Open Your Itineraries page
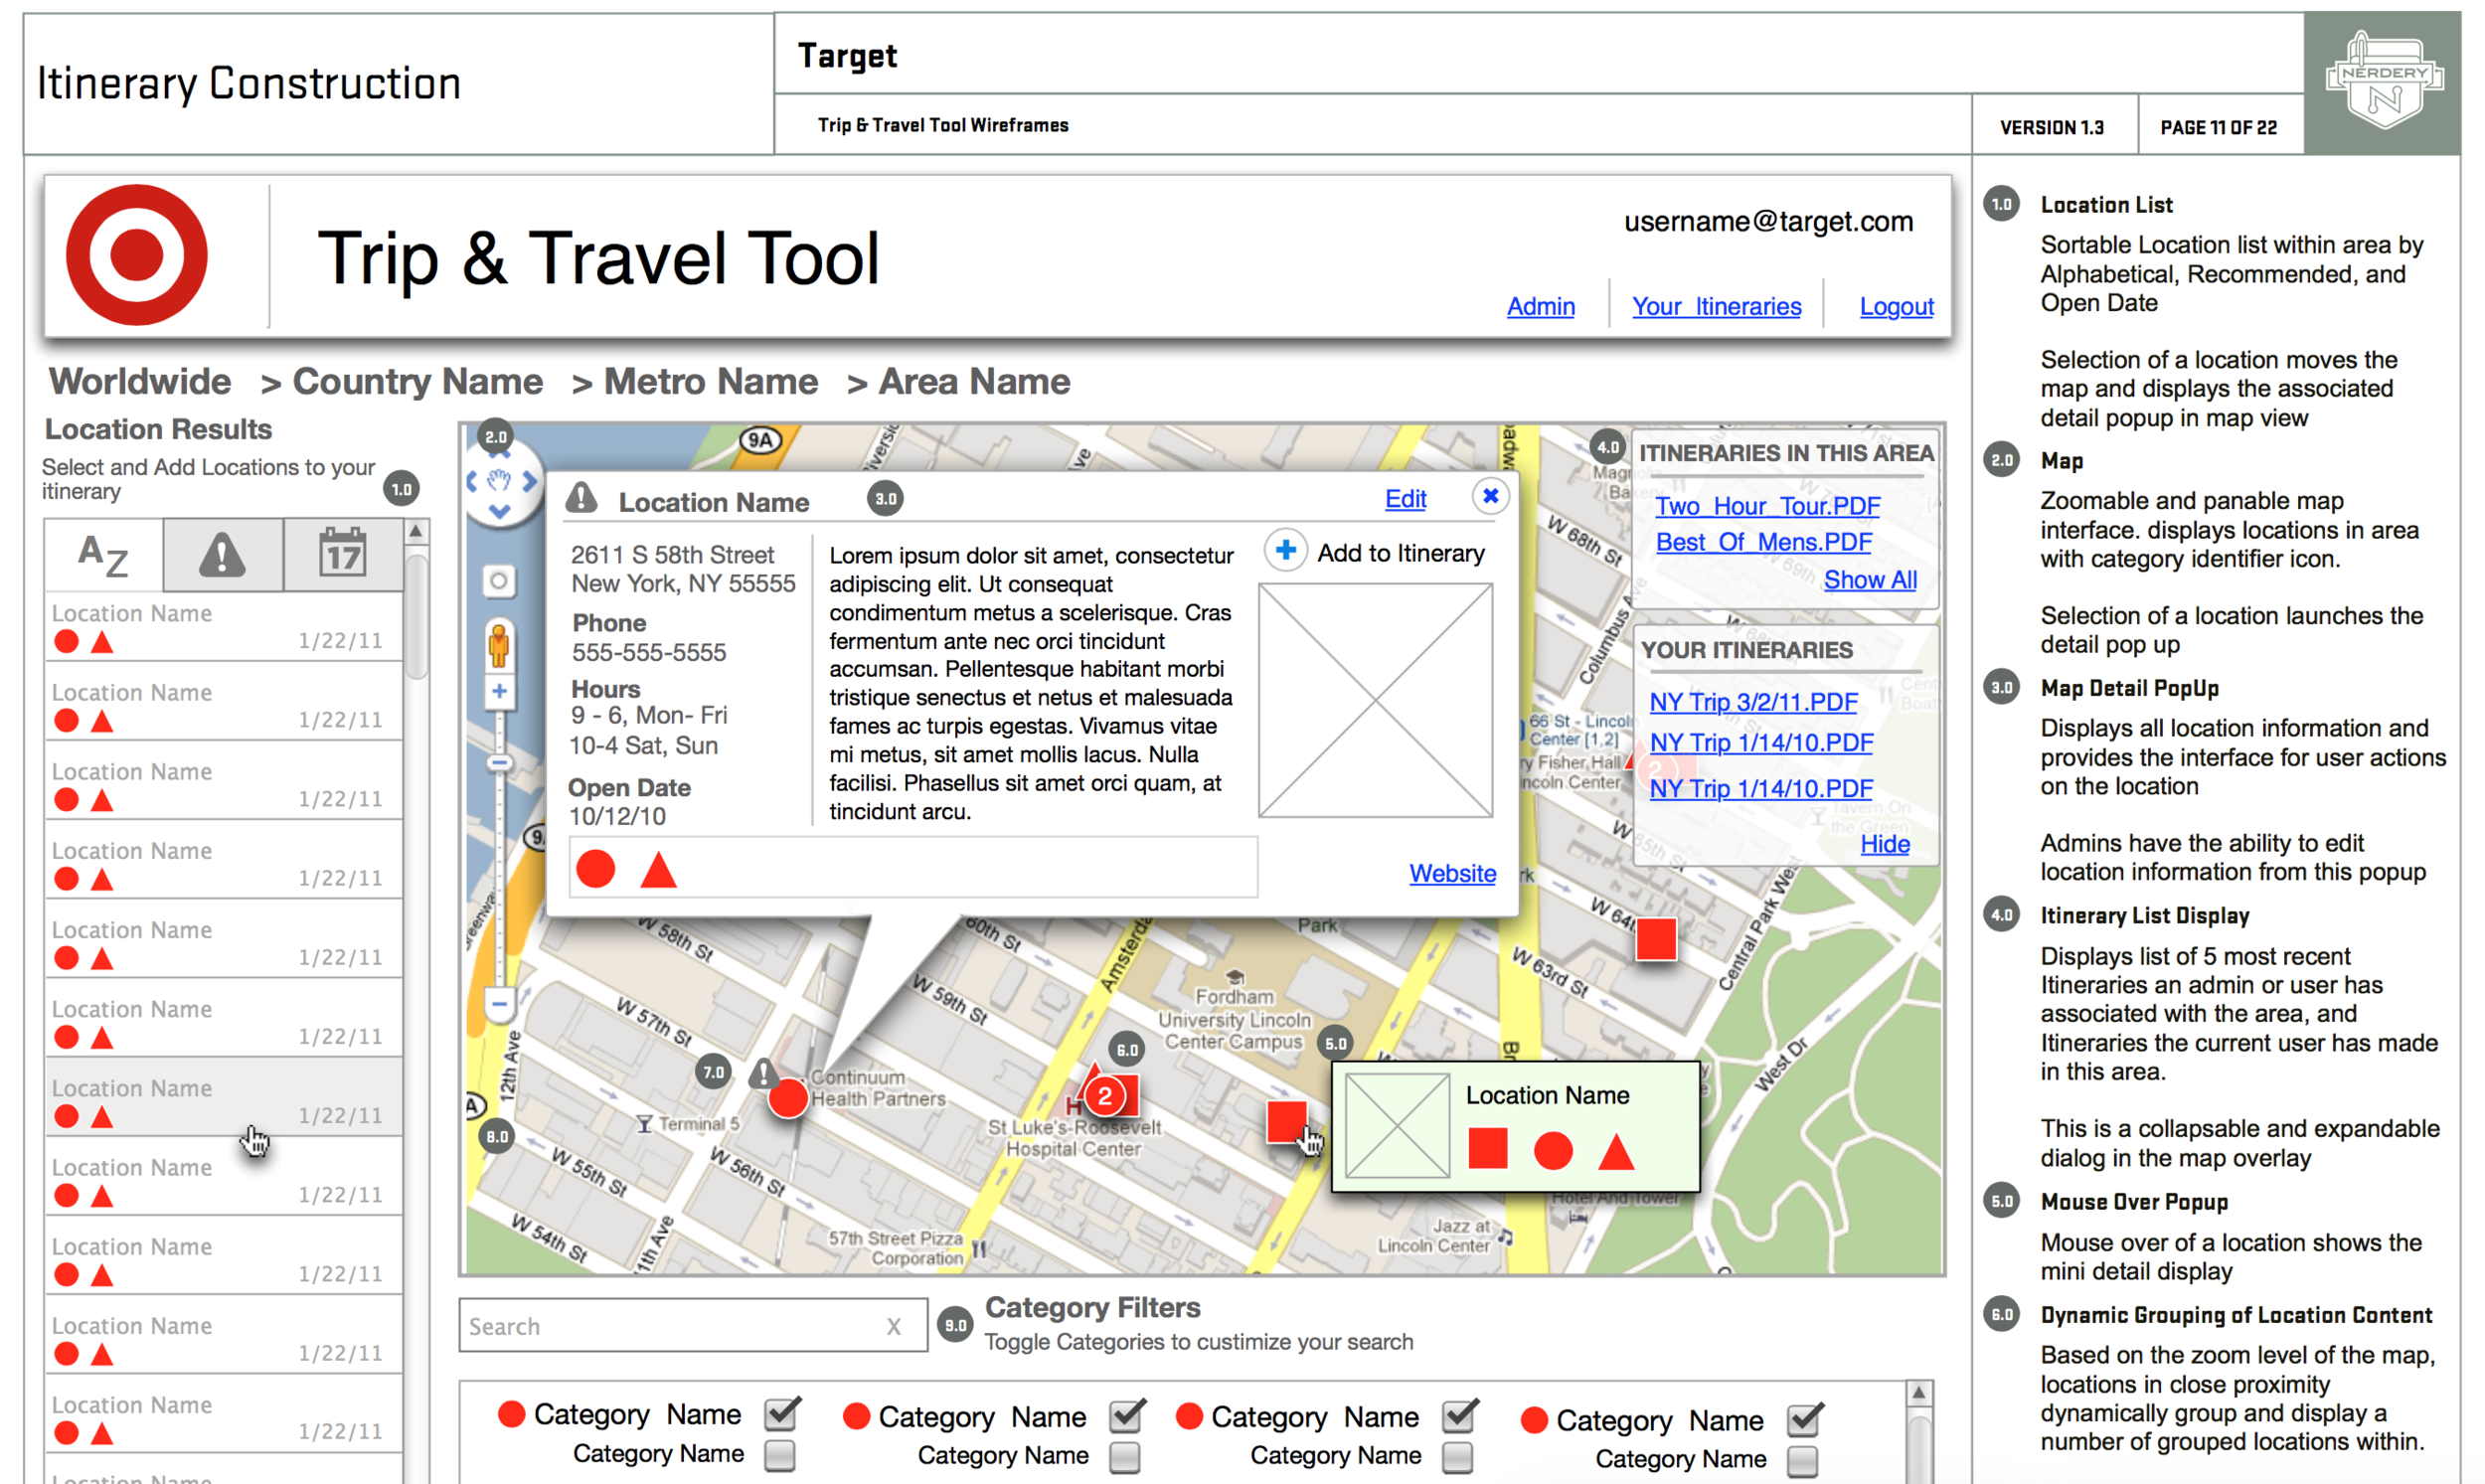The height and width of the screenshot is (1484, 2485). pyautogui.click(x=1716, y=306)
